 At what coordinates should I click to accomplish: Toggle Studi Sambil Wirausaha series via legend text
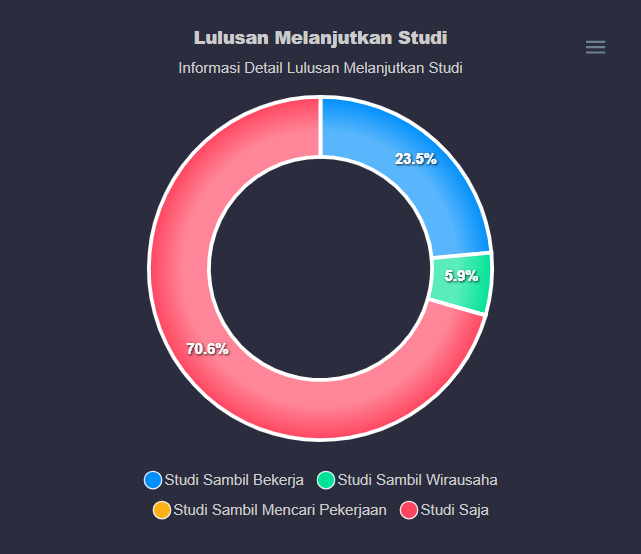[417, 480]
